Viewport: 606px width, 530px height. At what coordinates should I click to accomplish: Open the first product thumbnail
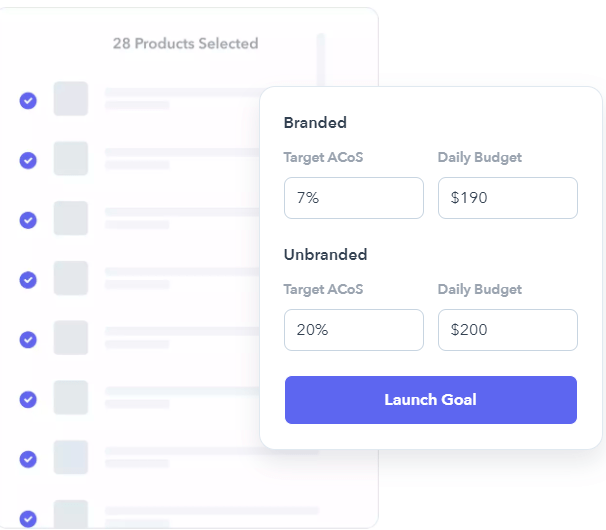pos(71,99)
